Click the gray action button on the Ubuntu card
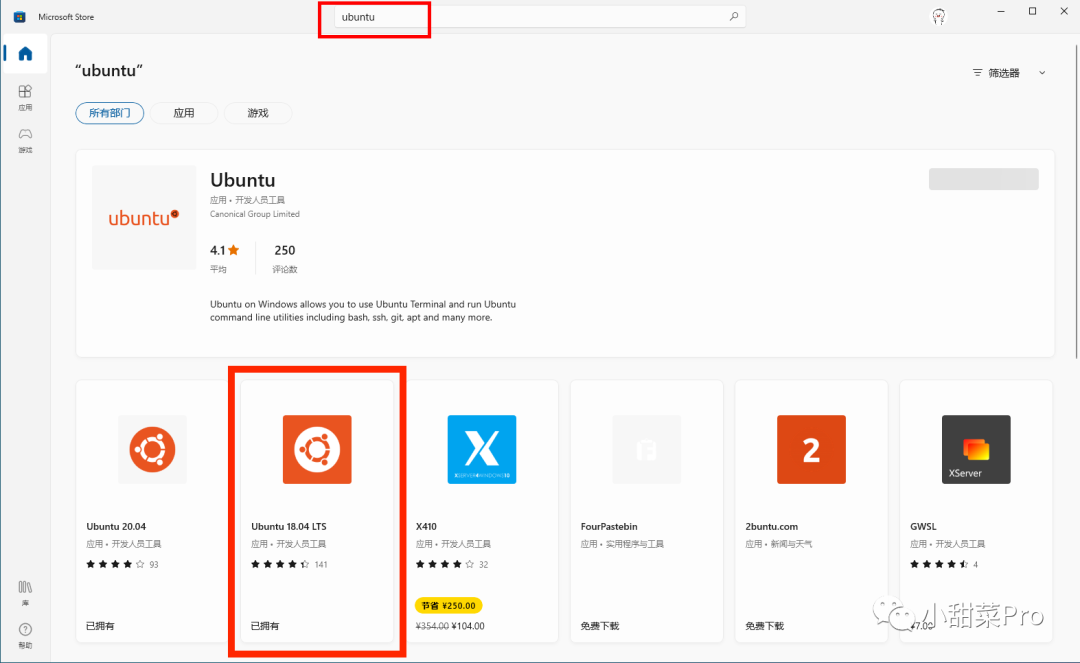 (x=984, y=179)
